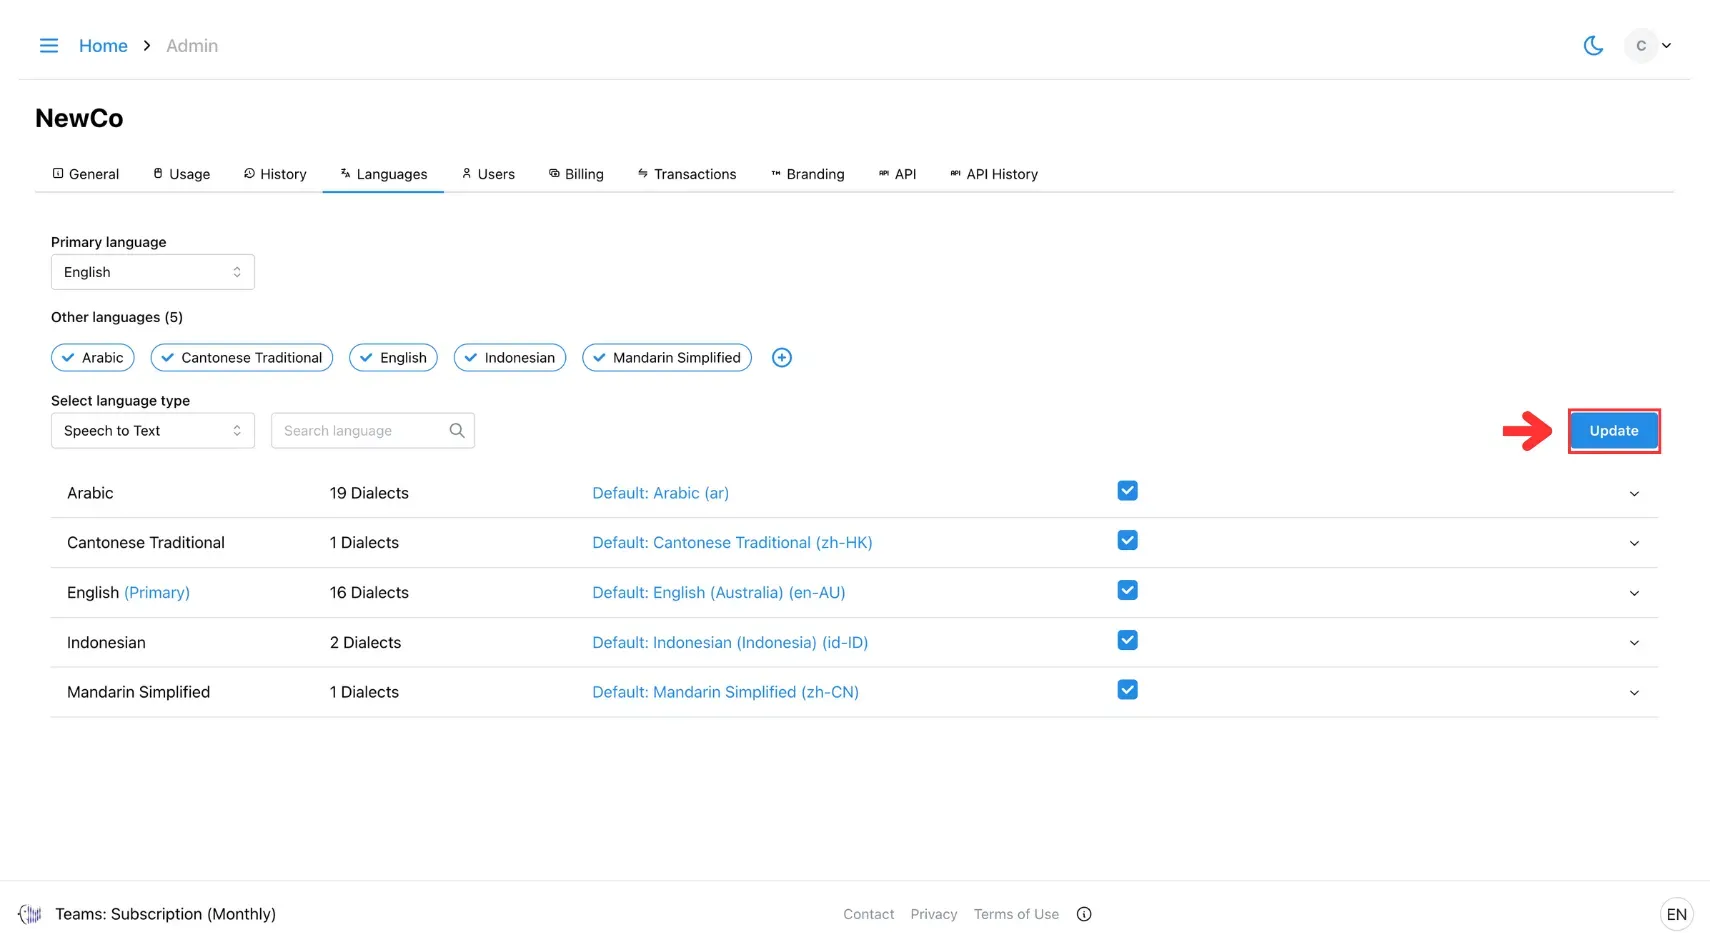Image resolution: width=1710 pixels, height=945 pixels.
Task: Toggle dark mode moon icon
Action: pos(1594,46)
